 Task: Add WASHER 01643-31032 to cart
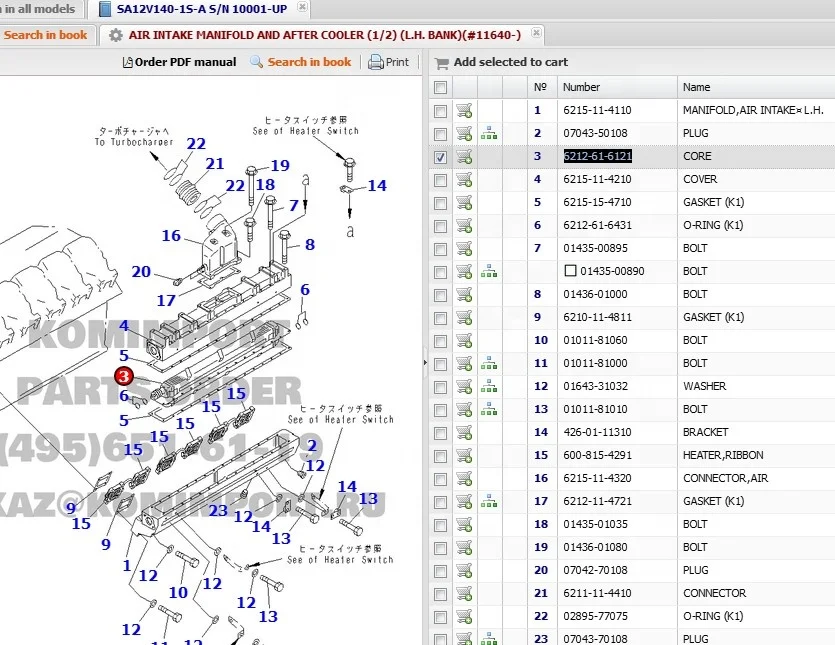coord(464,386)
